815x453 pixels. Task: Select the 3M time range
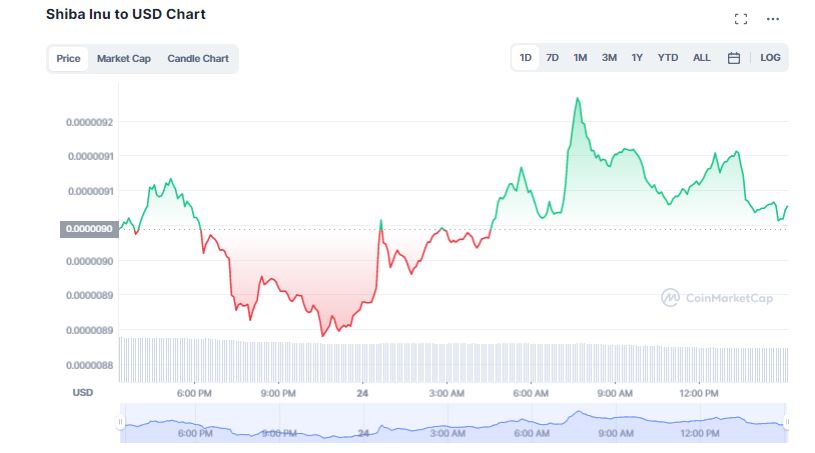click(609, 58)
